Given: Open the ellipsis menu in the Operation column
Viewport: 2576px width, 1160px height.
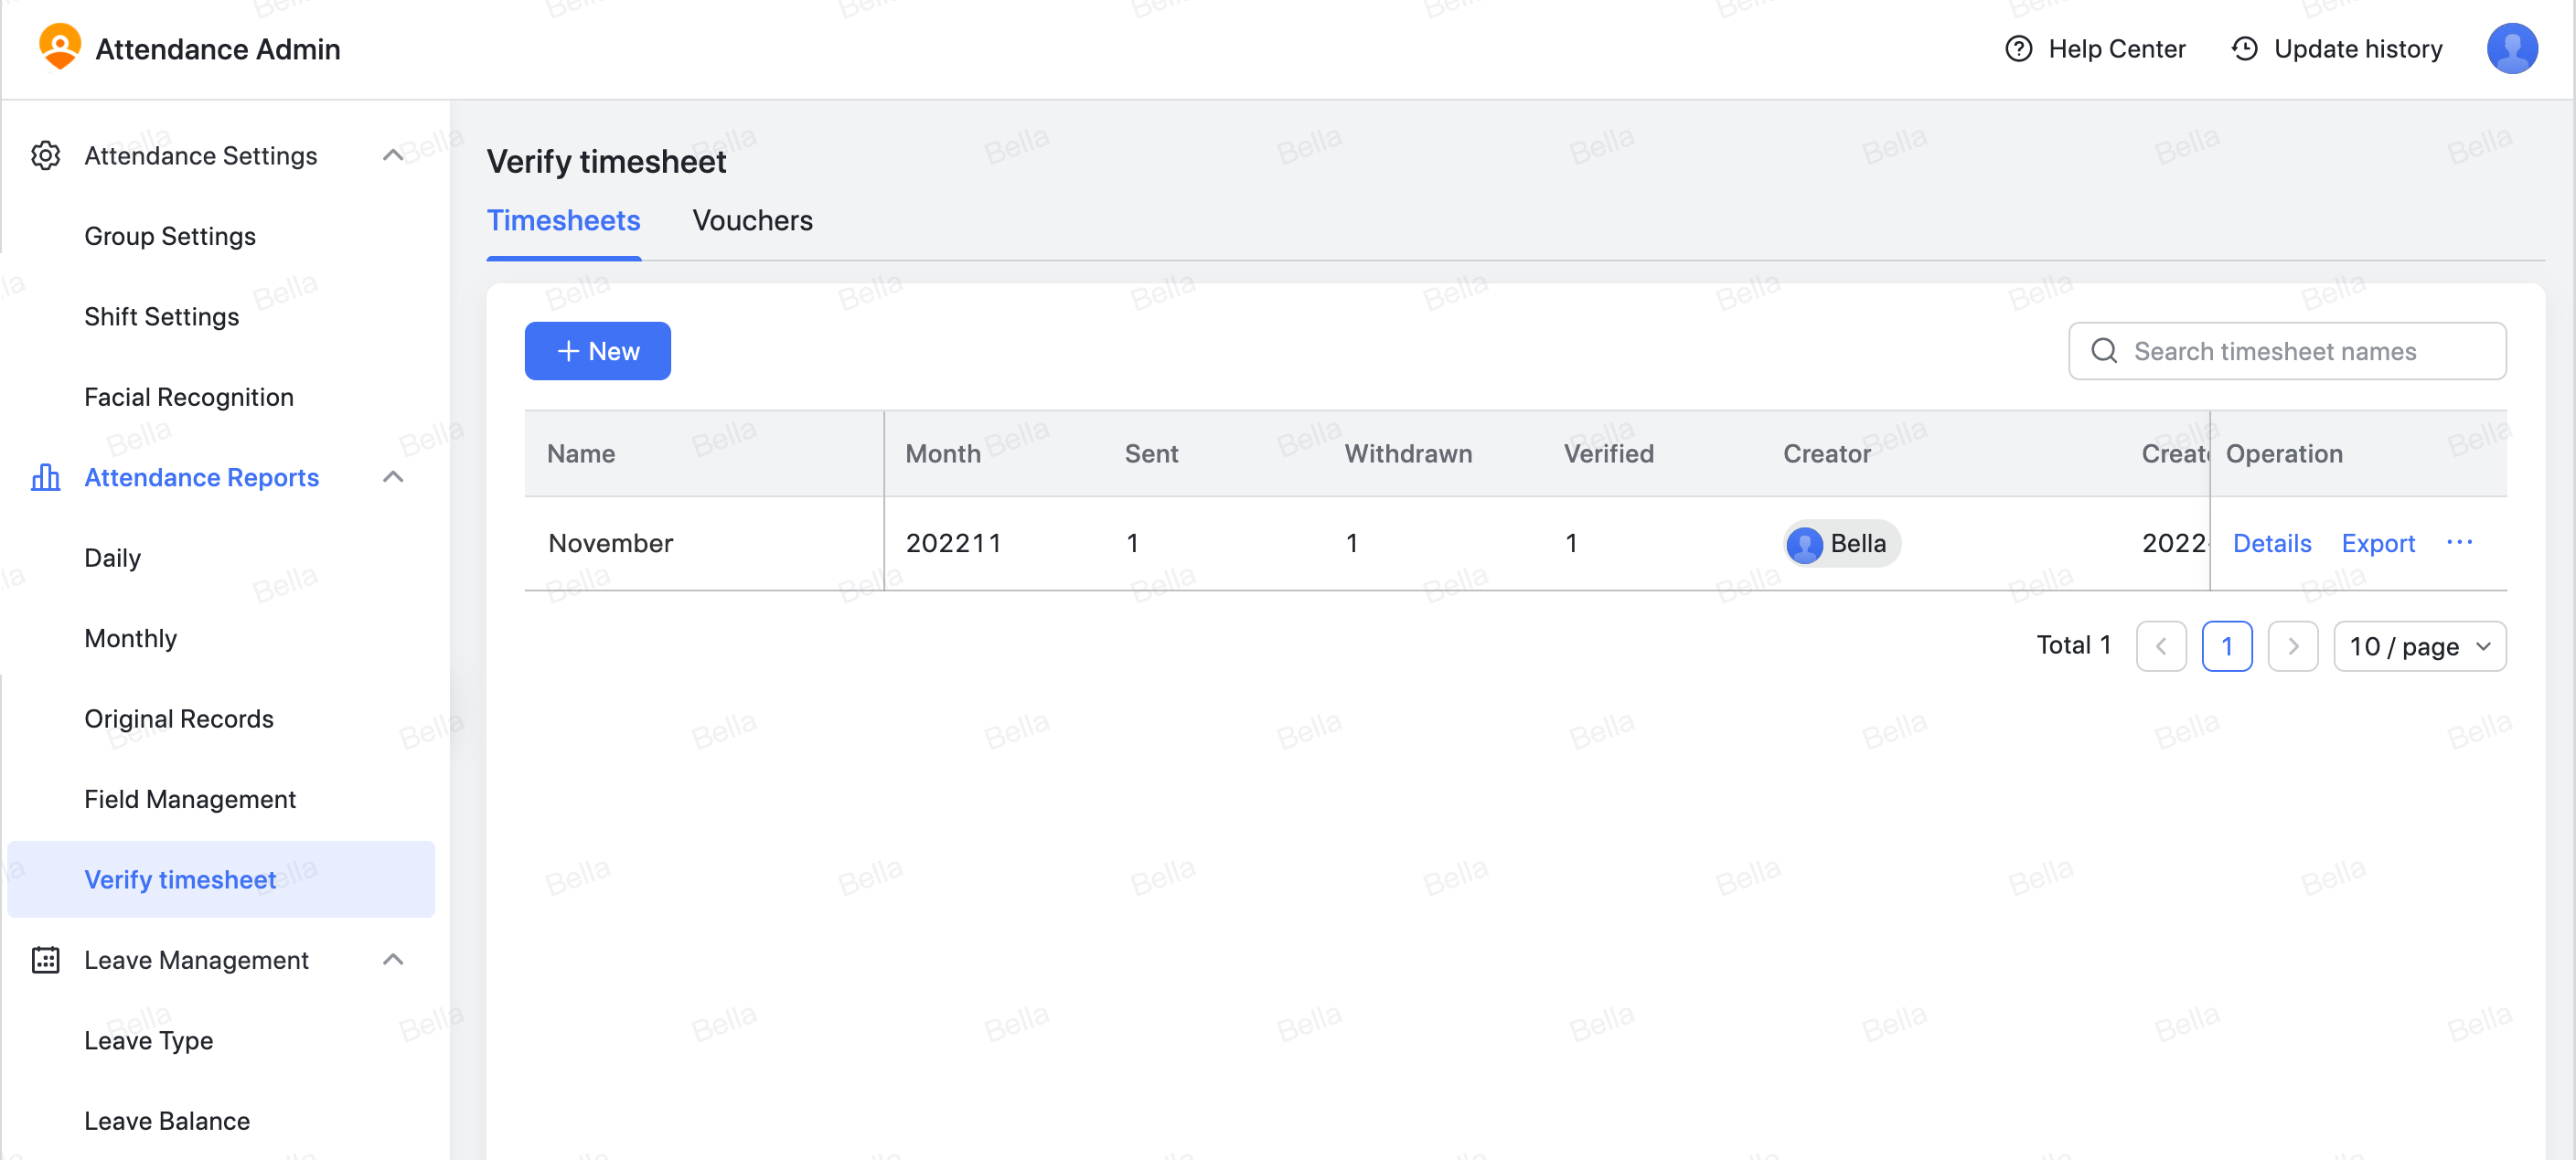Looking at the screenshot, I should 2461,543.
